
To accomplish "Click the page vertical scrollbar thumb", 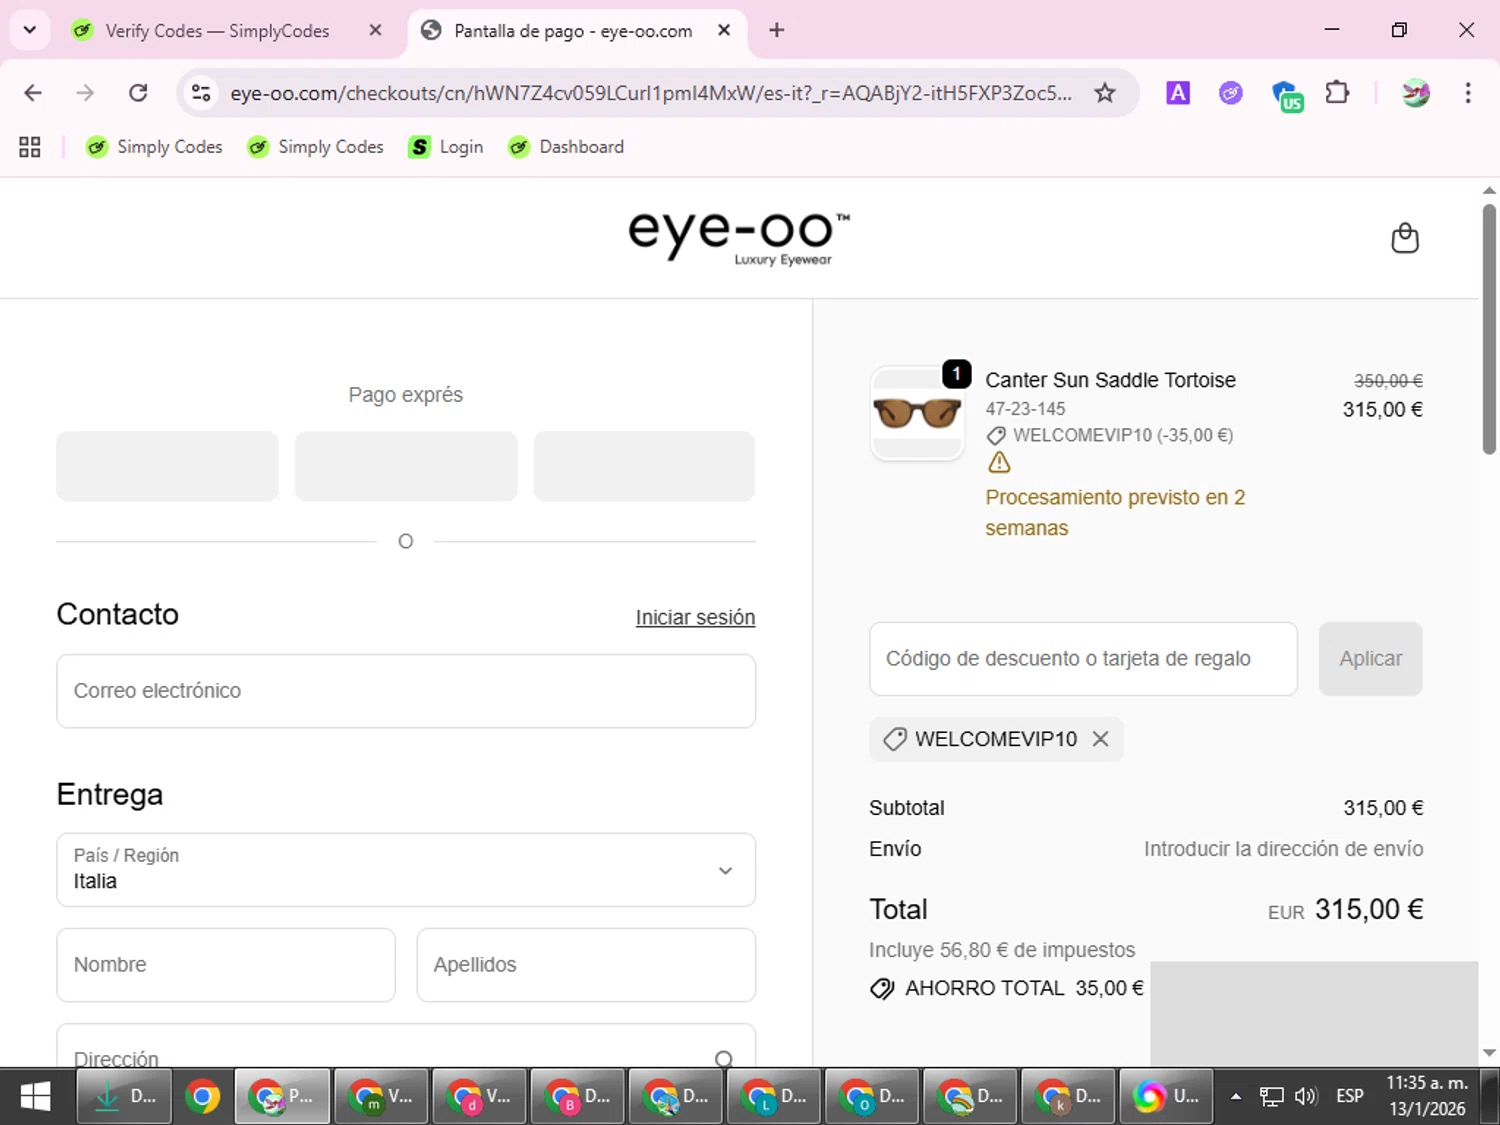I will (1489, 330).
